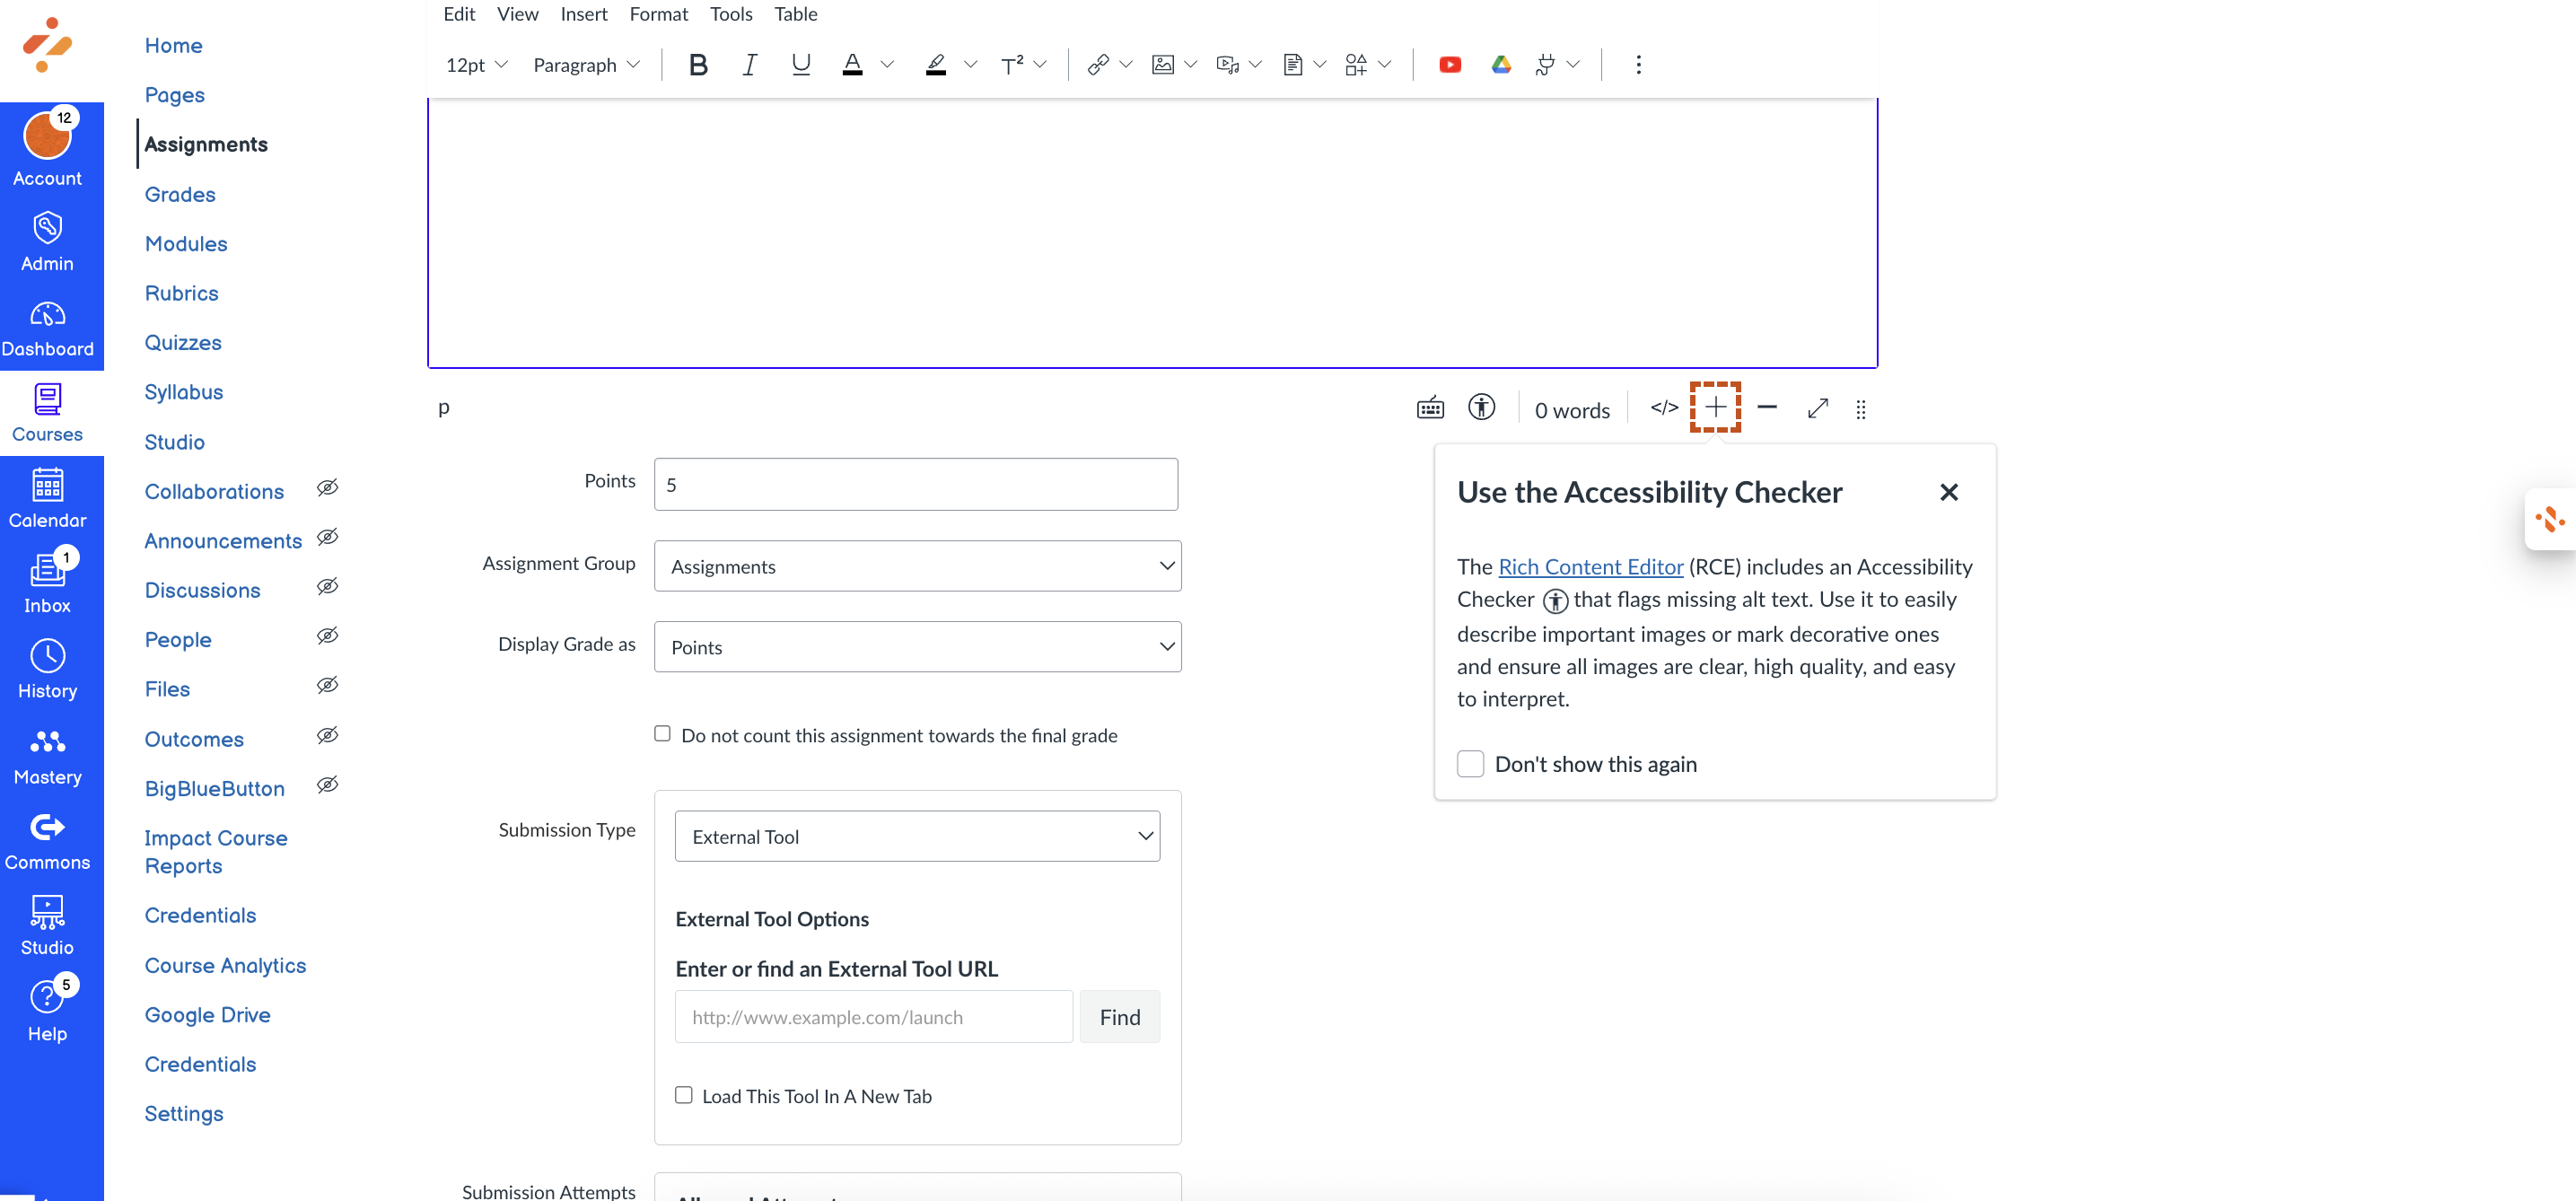Insert a YouTube video
2576x1201 pixels.
coord(1450,64)
